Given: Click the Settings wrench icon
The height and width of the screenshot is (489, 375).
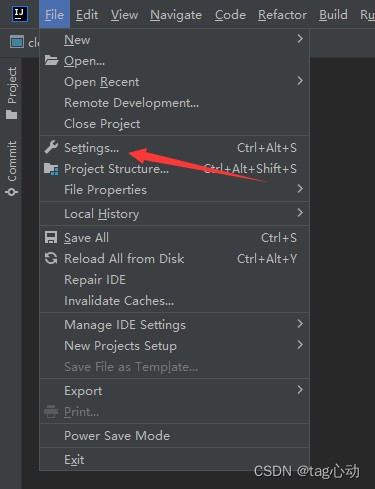Looking at the screenshot, I should (x=51, y=147).
